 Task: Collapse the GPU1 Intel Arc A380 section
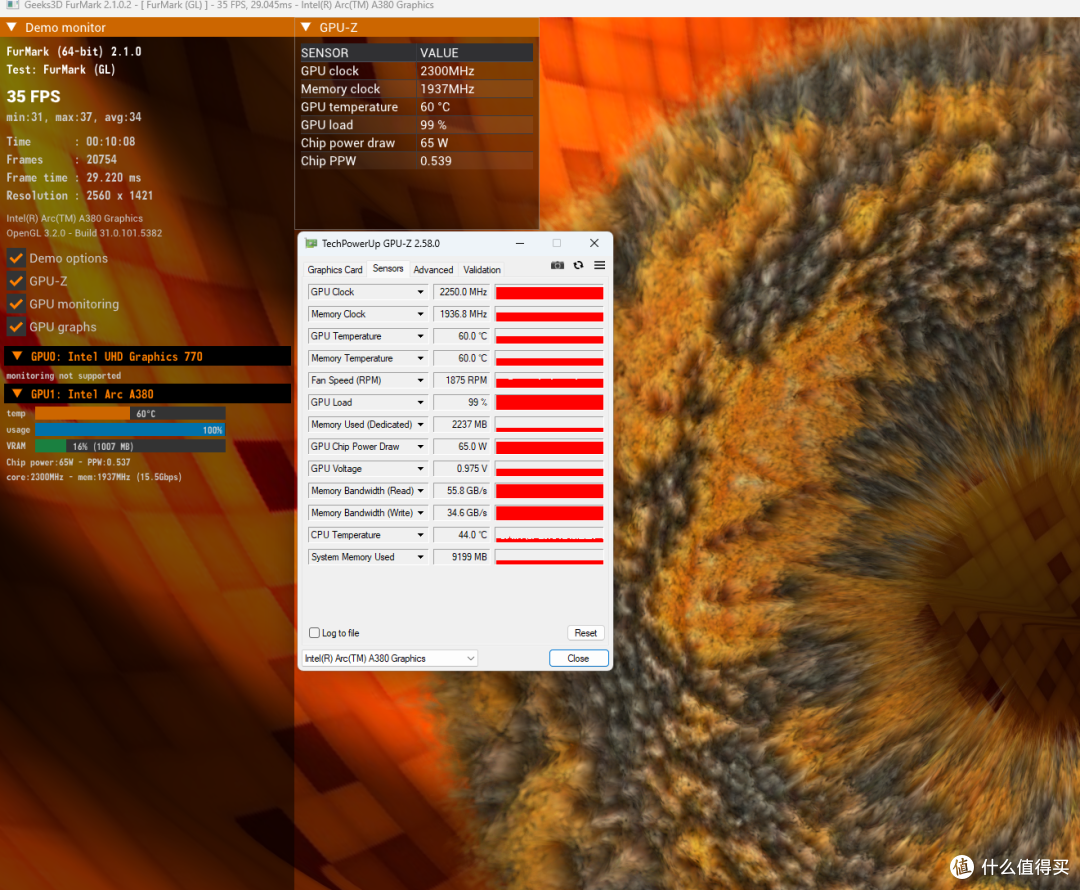point(17,393)
